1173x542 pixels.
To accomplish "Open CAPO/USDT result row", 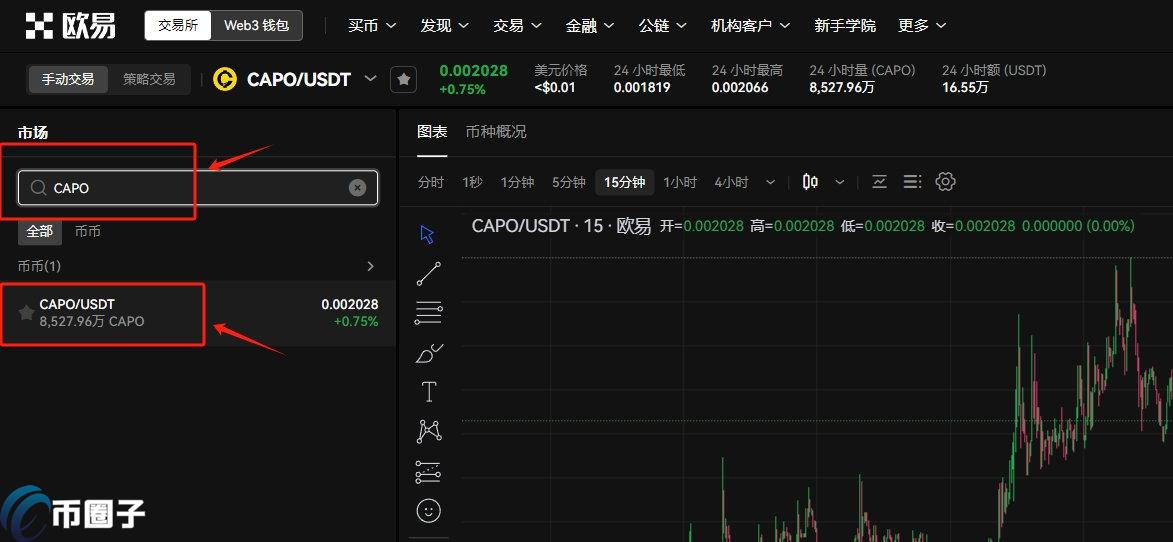I will tap(197, 313).
